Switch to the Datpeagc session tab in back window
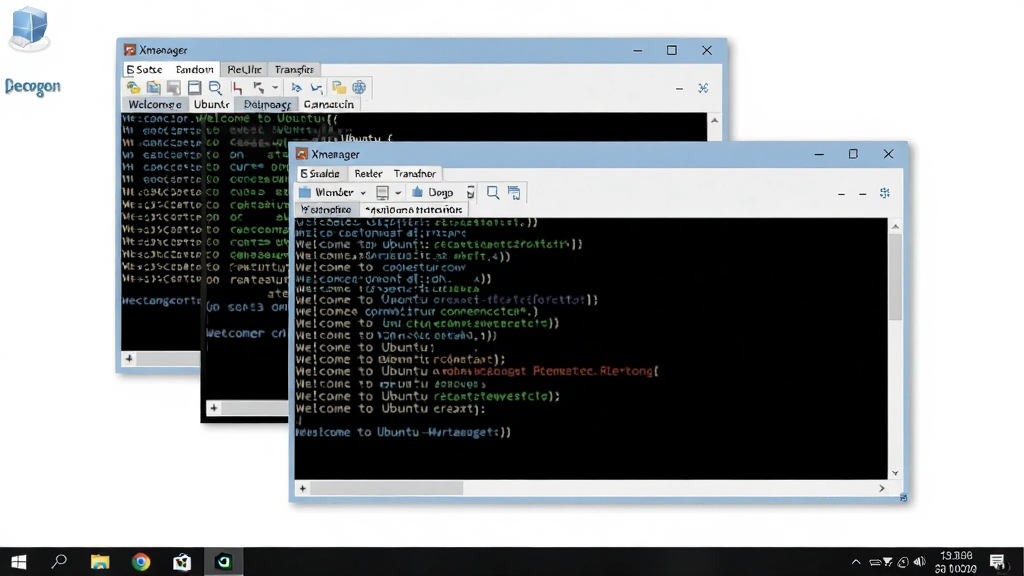Image resolution: width=1024 pixels, height=576 pixels. tap(267, 104)
